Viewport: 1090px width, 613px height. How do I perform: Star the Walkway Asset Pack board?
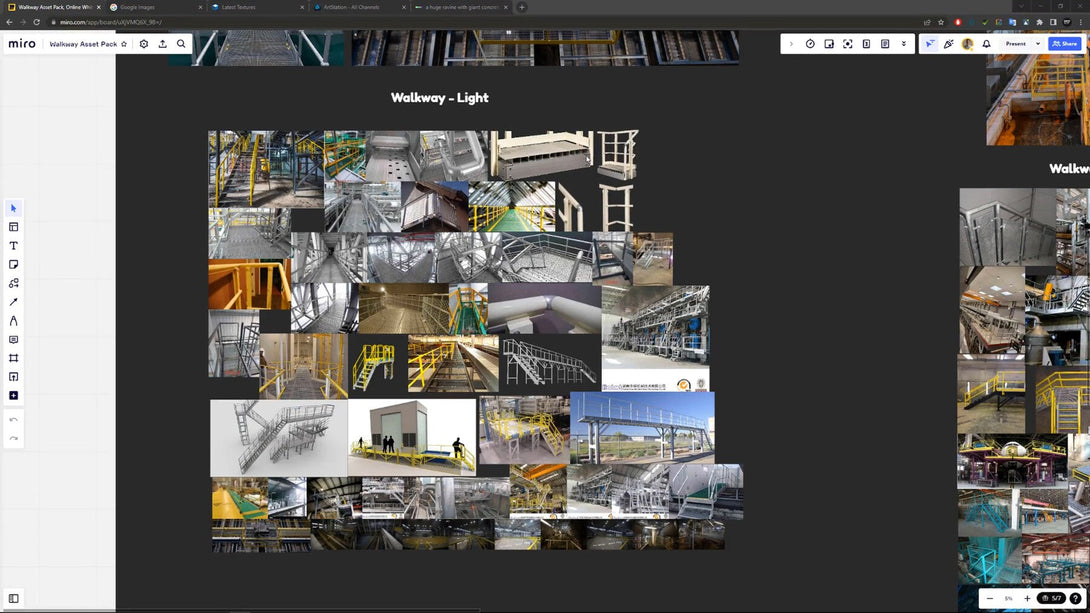click(x=124, y=44)
